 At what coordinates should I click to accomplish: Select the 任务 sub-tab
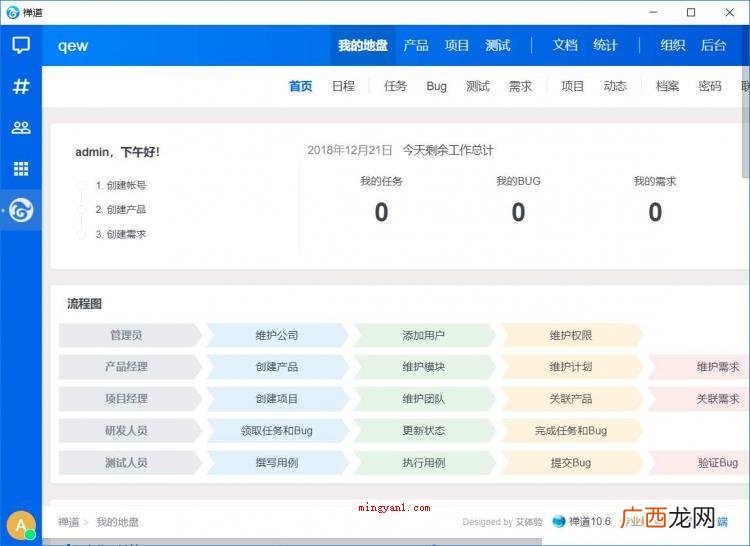pos(396,87)
